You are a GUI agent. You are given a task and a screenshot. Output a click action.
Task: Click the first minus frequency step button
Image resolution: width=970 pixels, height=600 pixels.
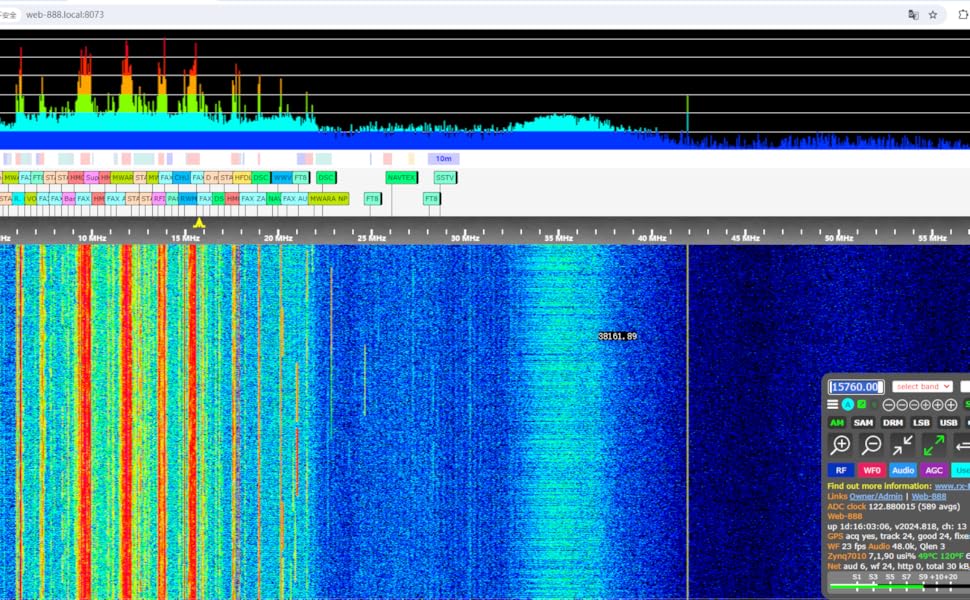889,405
